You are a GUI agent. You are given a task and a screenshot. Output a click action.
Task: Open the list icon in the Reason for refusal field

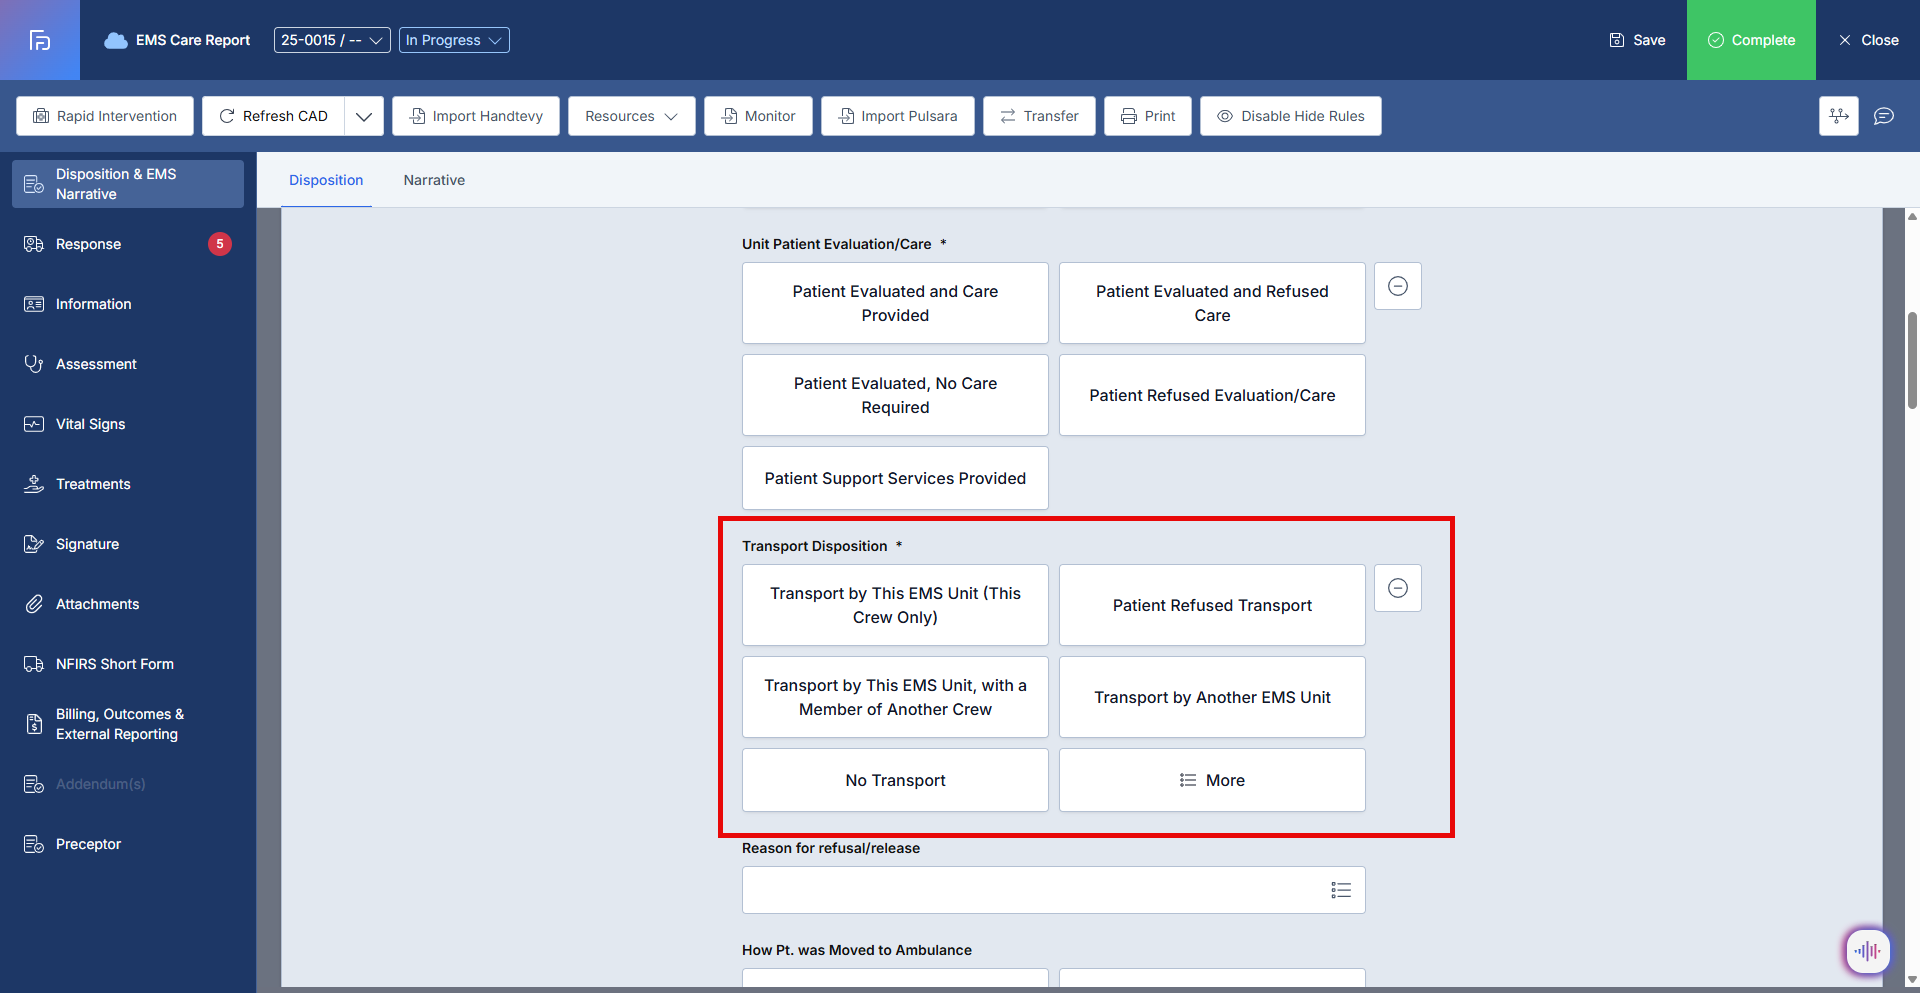1340,890
